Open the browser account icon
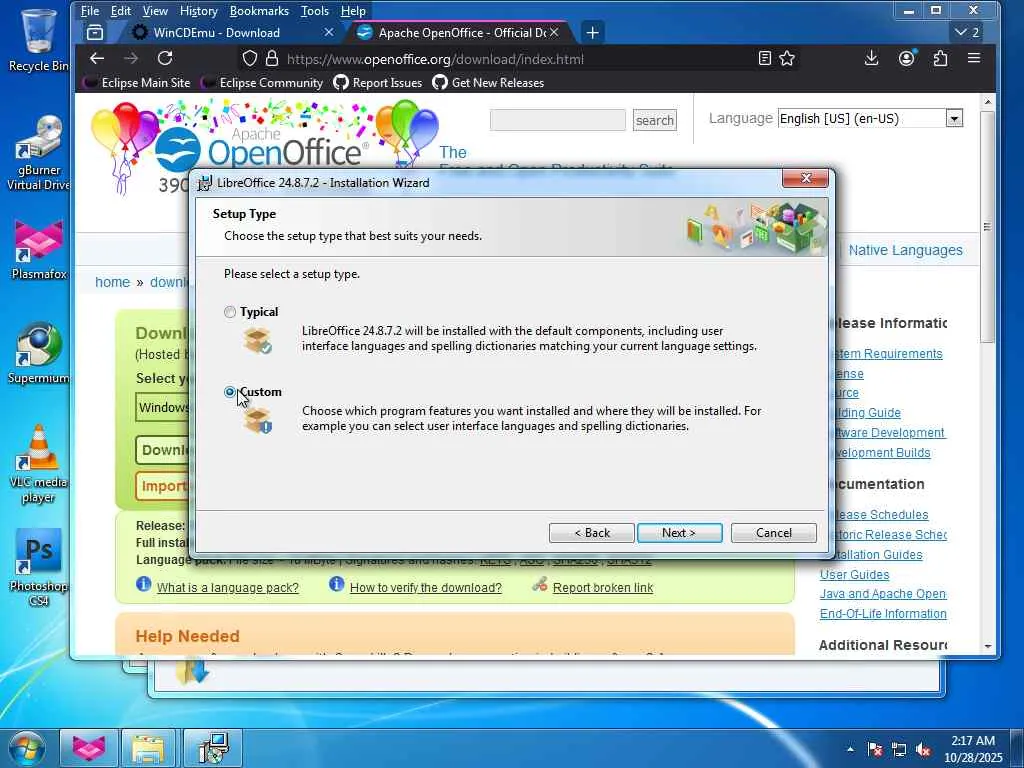The height and width of the screenshot is (768, 1024). tap(906, 59)
